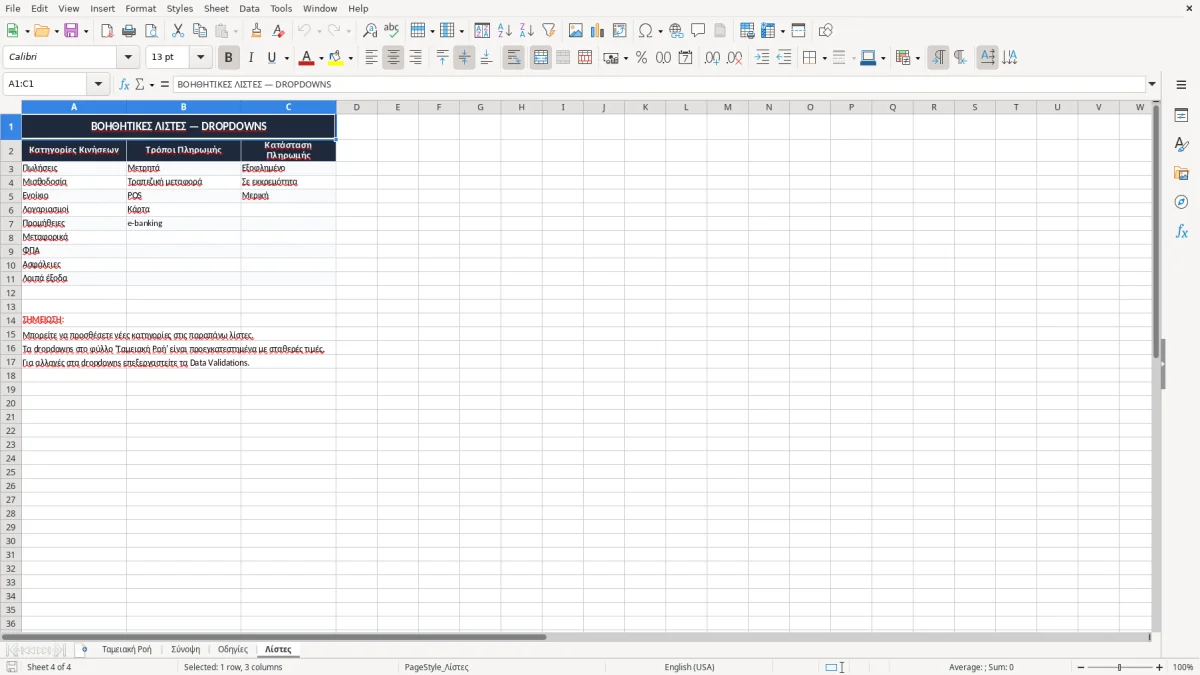Click Clear Direct Formatting icon
Screen dimensions: 1200x675
[279, 31]
